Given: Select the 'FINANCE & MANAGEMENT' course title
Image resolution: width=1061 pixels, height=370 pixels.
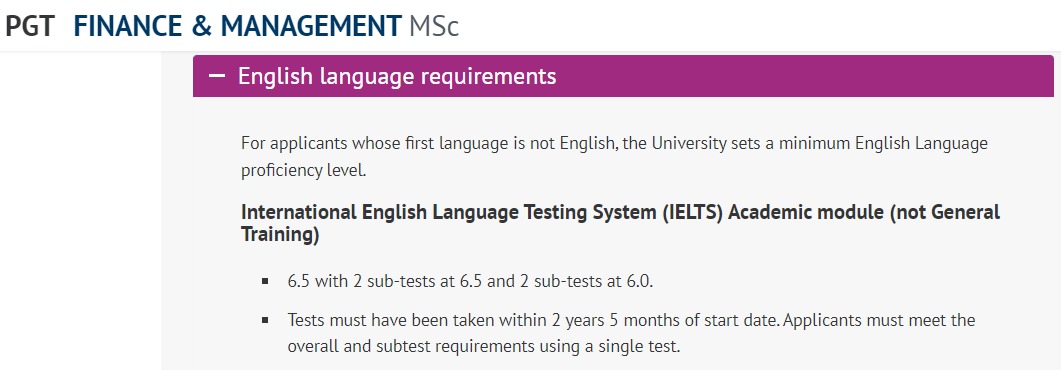Looking at the screenshot, I should pos(238,26).
